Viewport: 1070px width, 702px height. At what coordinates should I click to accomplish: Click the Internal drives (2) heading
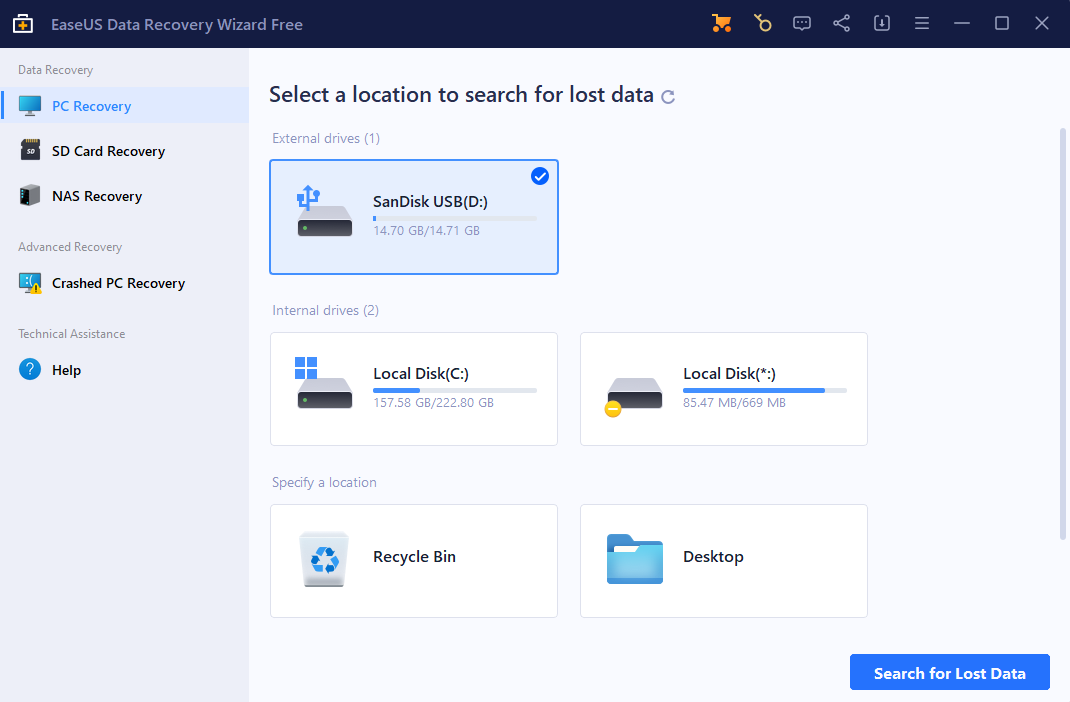click(x=325, y=310)
